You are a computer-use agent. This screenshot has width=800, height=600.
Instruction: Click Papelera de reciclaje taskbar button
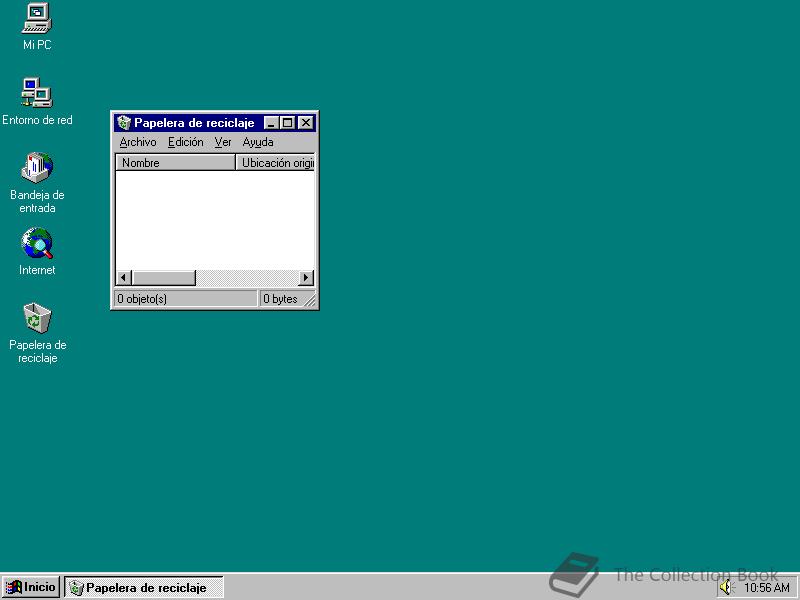(144, 588)
